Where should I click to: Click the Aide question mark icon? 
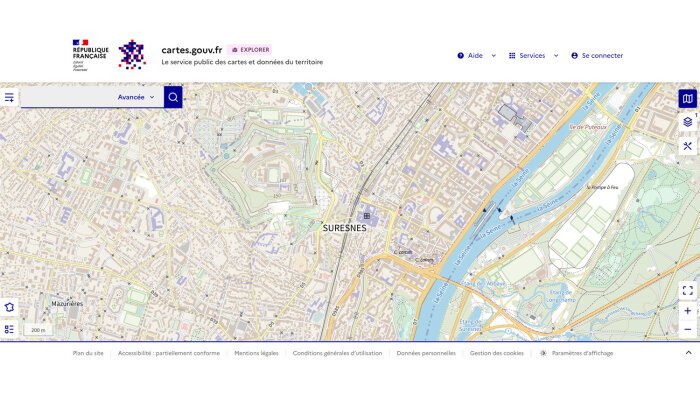[x=461, y=56]
